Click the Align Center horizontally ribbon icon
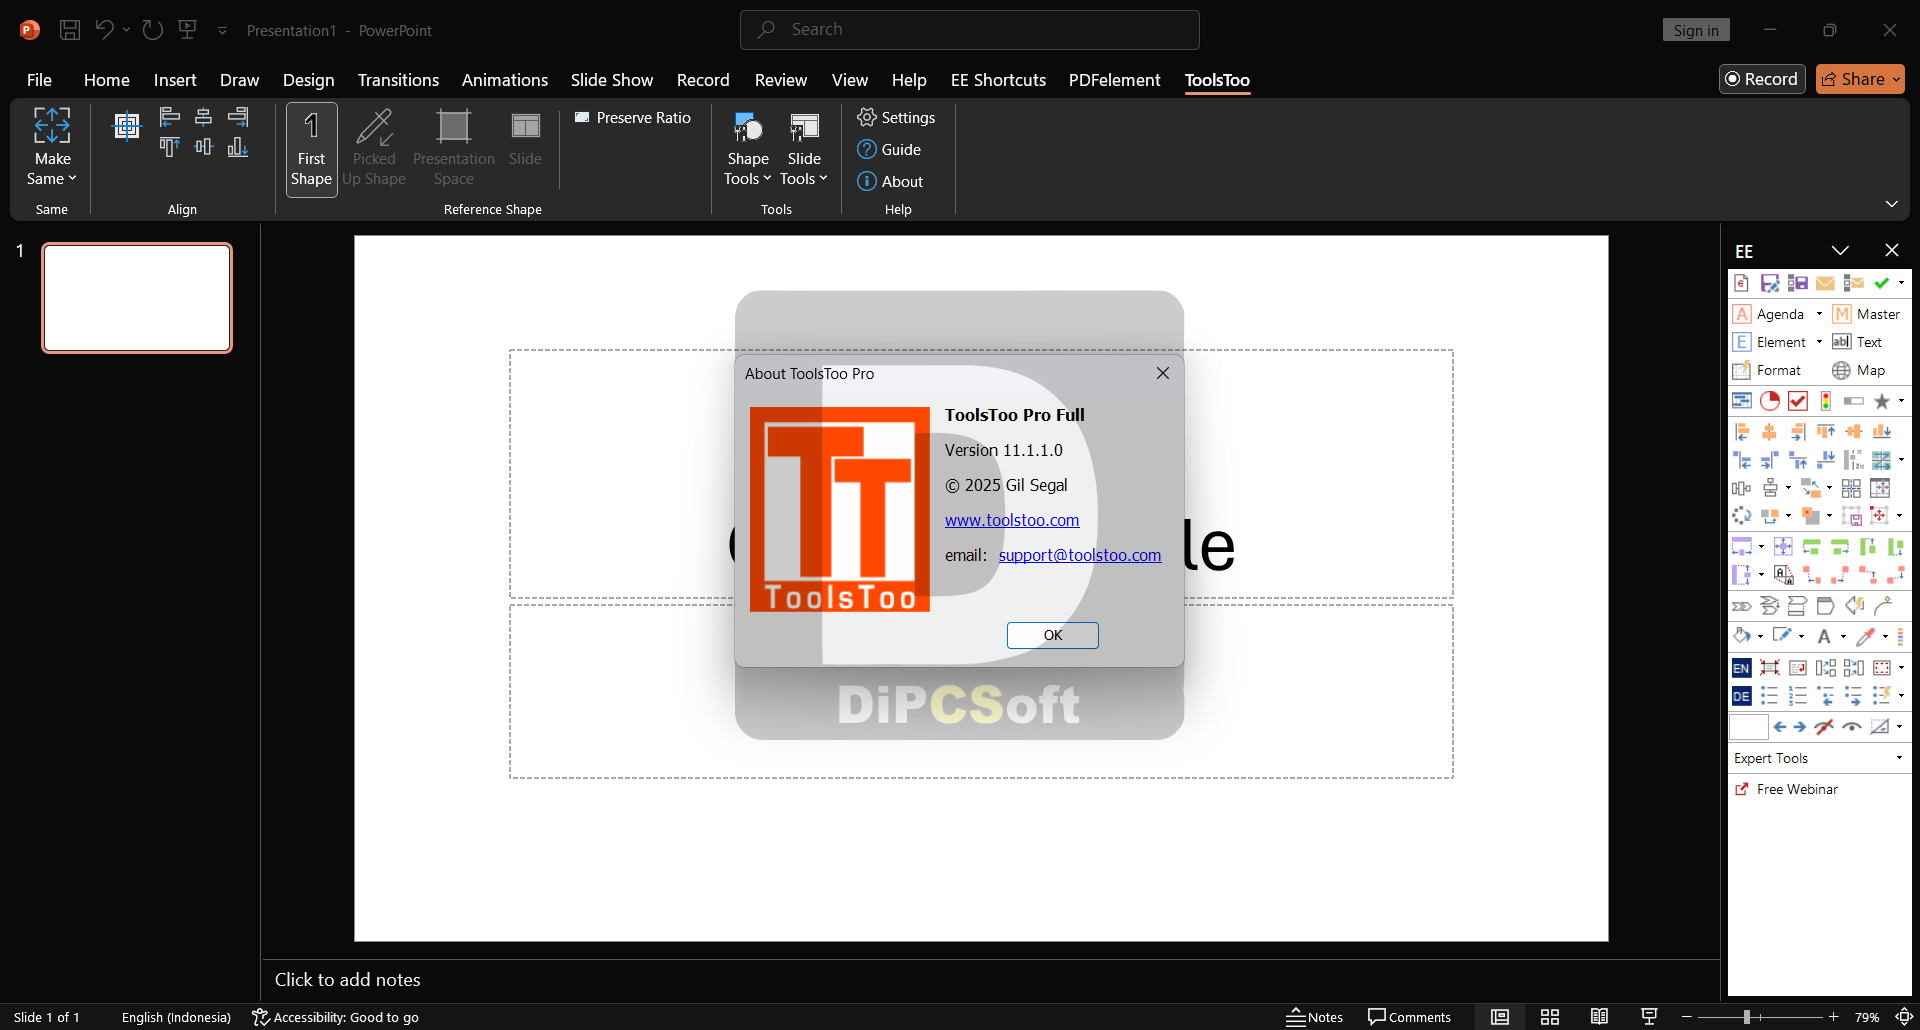 (x=204, y=117)
